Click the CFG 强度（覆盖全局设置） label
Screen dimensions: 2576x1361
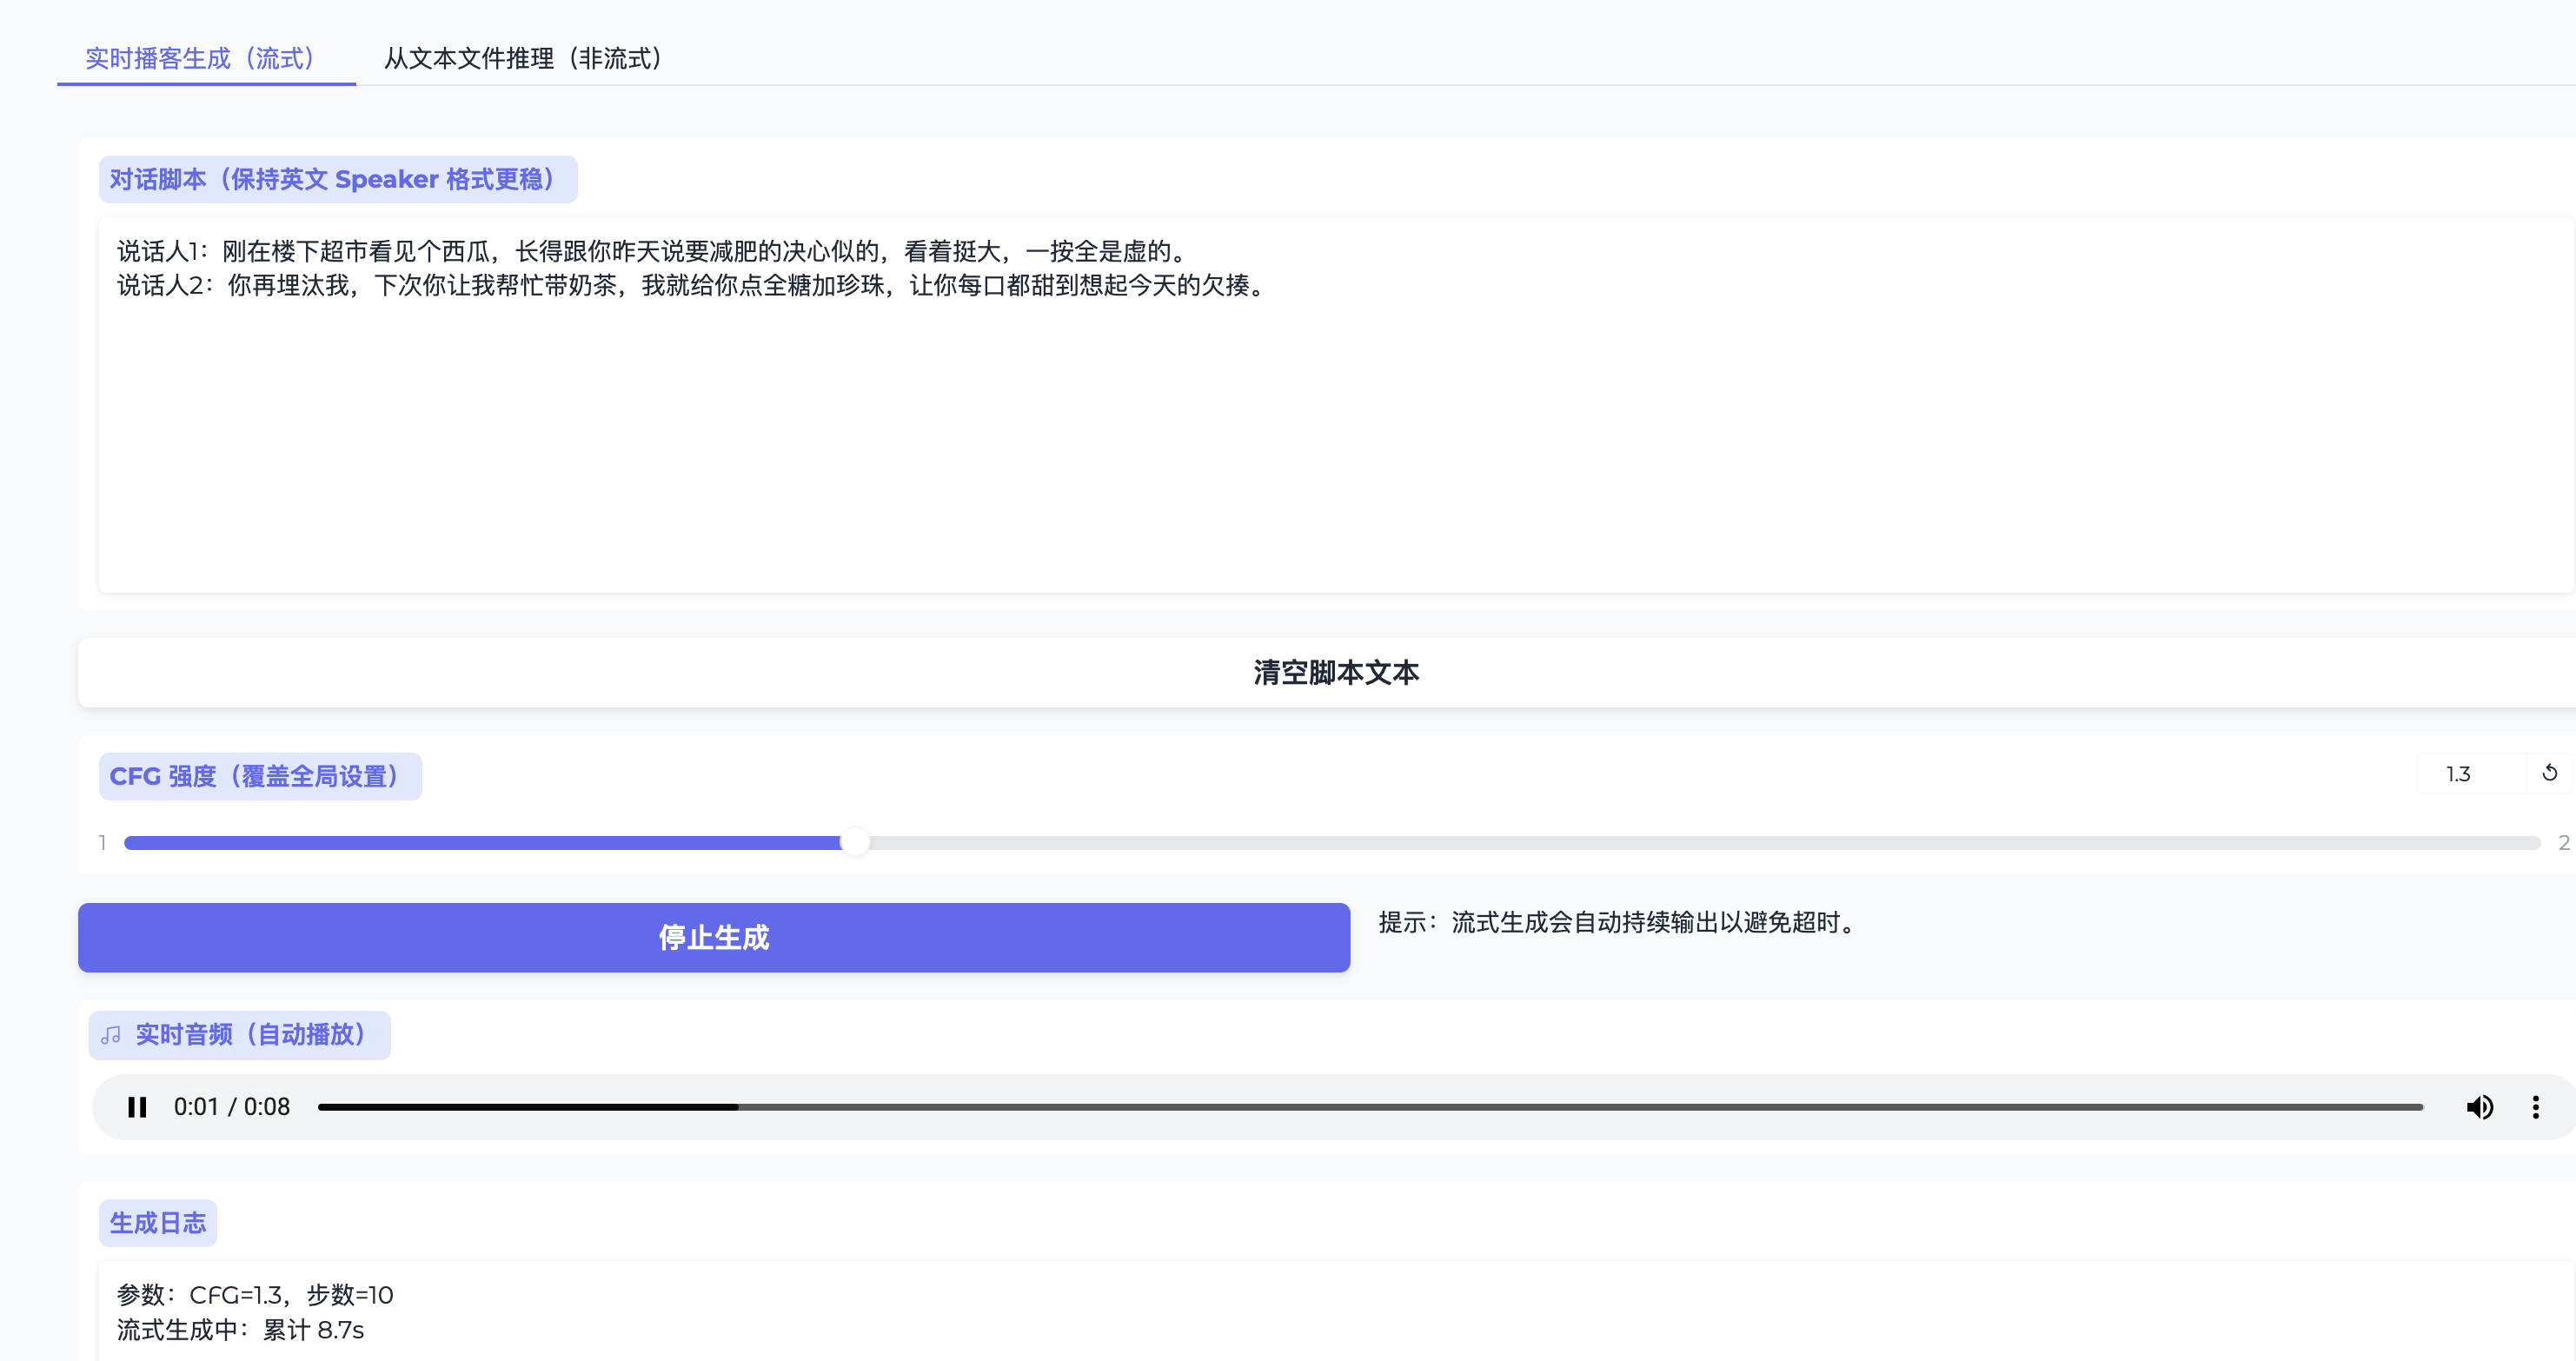coord(260,776)
